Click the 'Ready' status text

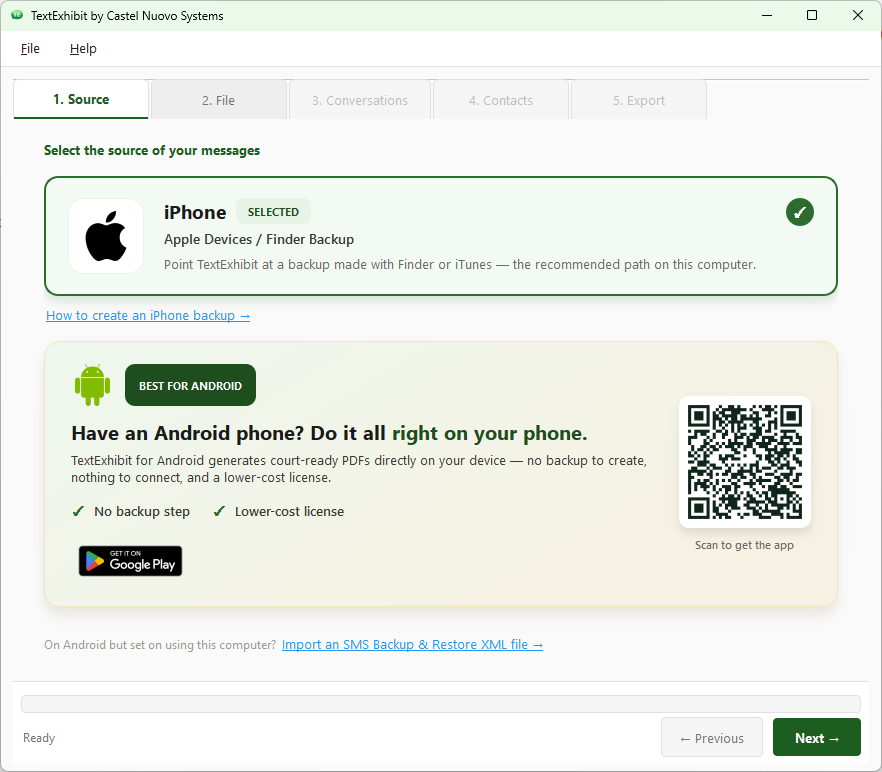pyautogui.click(x=39, y=738)
